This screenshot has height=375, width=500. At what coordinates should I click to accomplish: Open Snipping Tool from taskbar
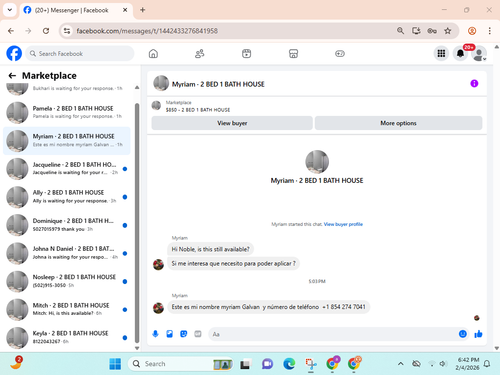tap(311, 364)
